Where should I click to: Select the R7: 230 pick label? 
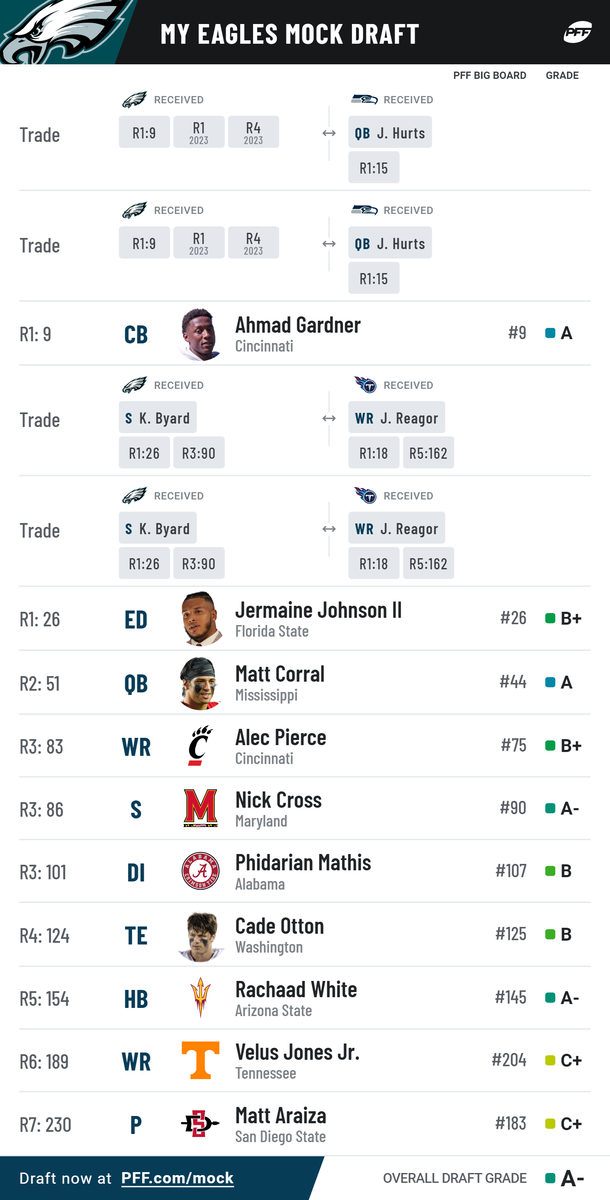pos(46,1124)
